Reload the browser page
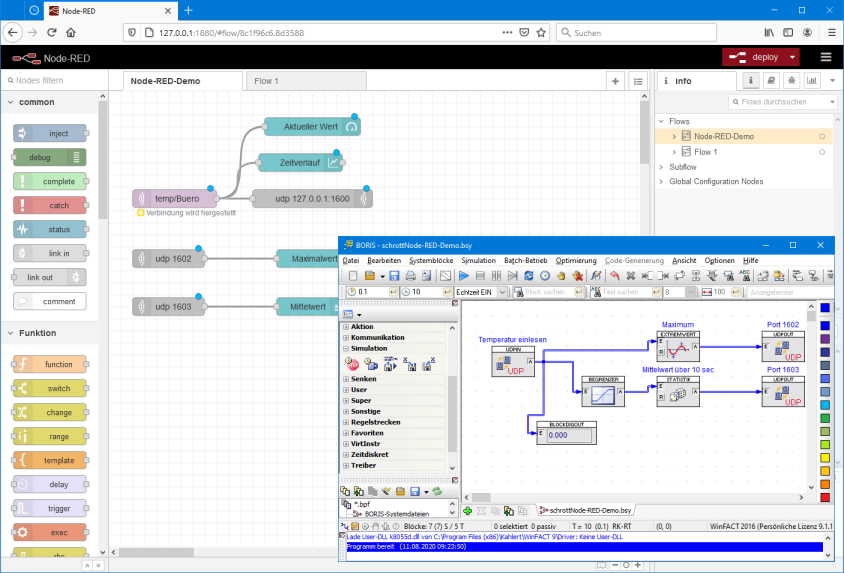844x573 pixels. click(52, 32)
